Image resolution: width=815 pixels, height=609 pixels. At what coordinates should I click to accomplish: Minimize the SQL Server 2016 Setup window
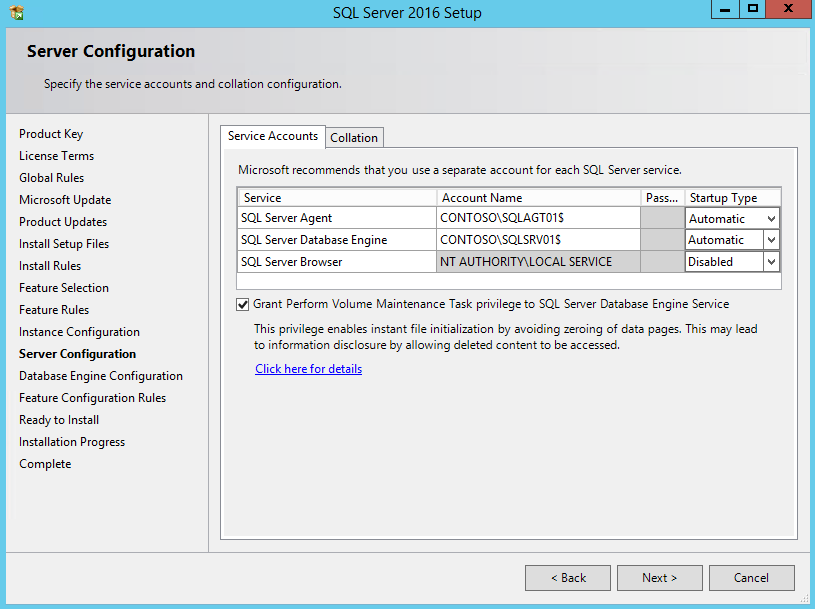click(725, 9)
